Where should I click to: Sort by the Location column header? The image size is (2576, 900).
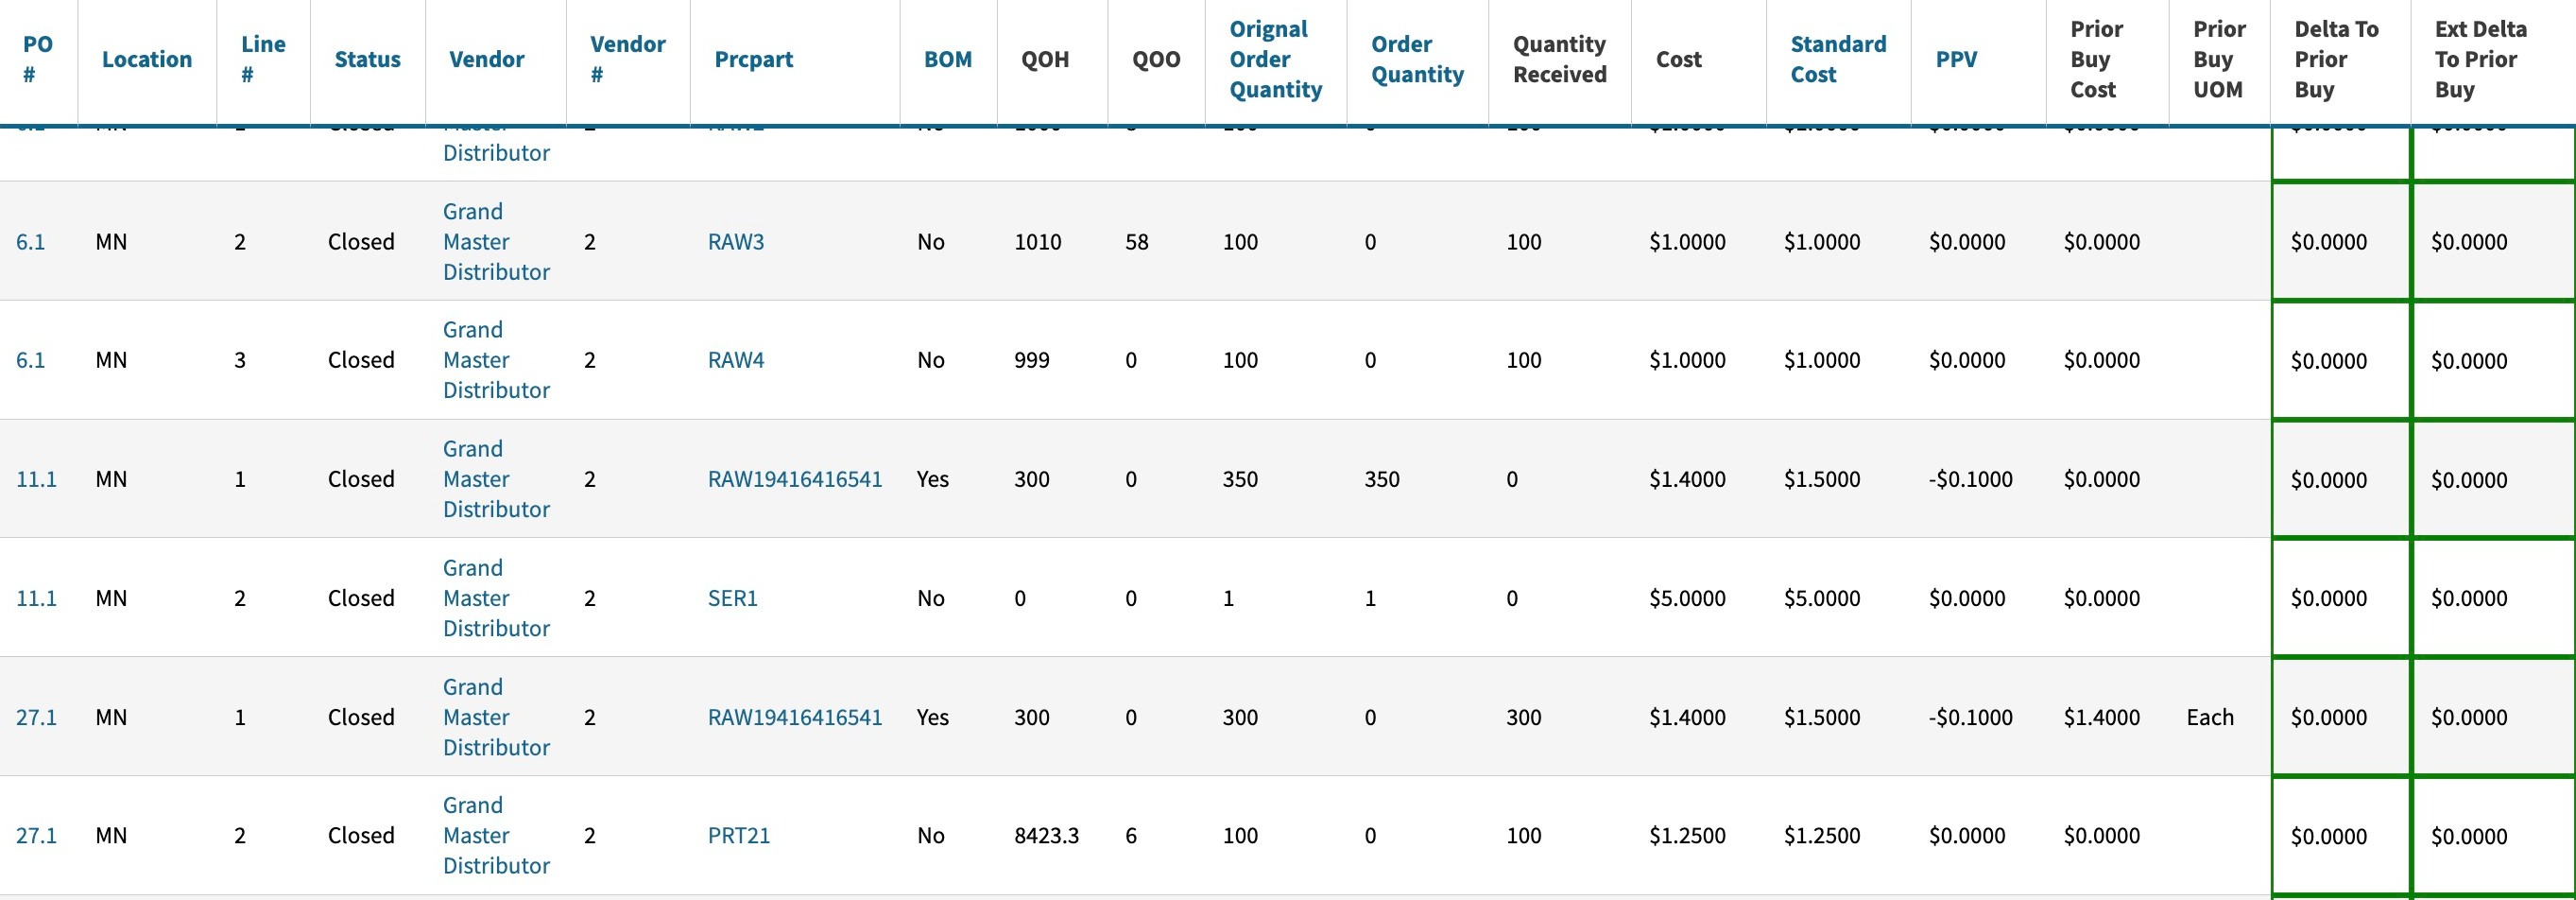pos(146,59)
